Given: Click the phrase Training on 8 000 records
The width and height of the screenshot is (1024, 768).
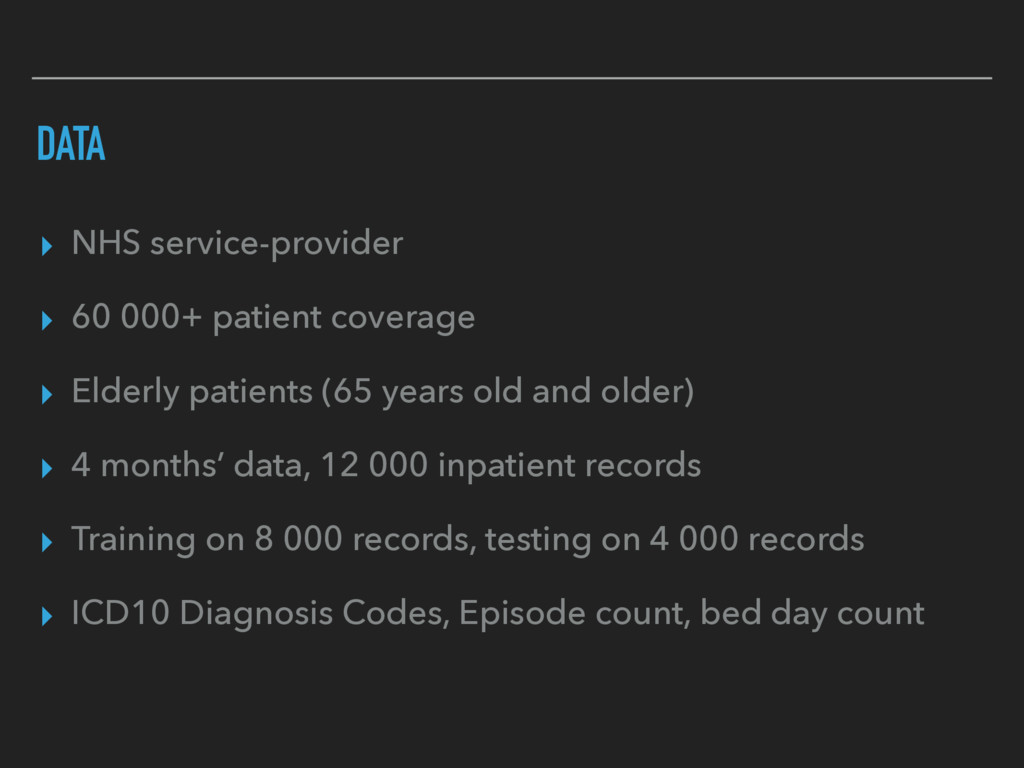Looking at the screenshot, I should [x=270, y=540].
